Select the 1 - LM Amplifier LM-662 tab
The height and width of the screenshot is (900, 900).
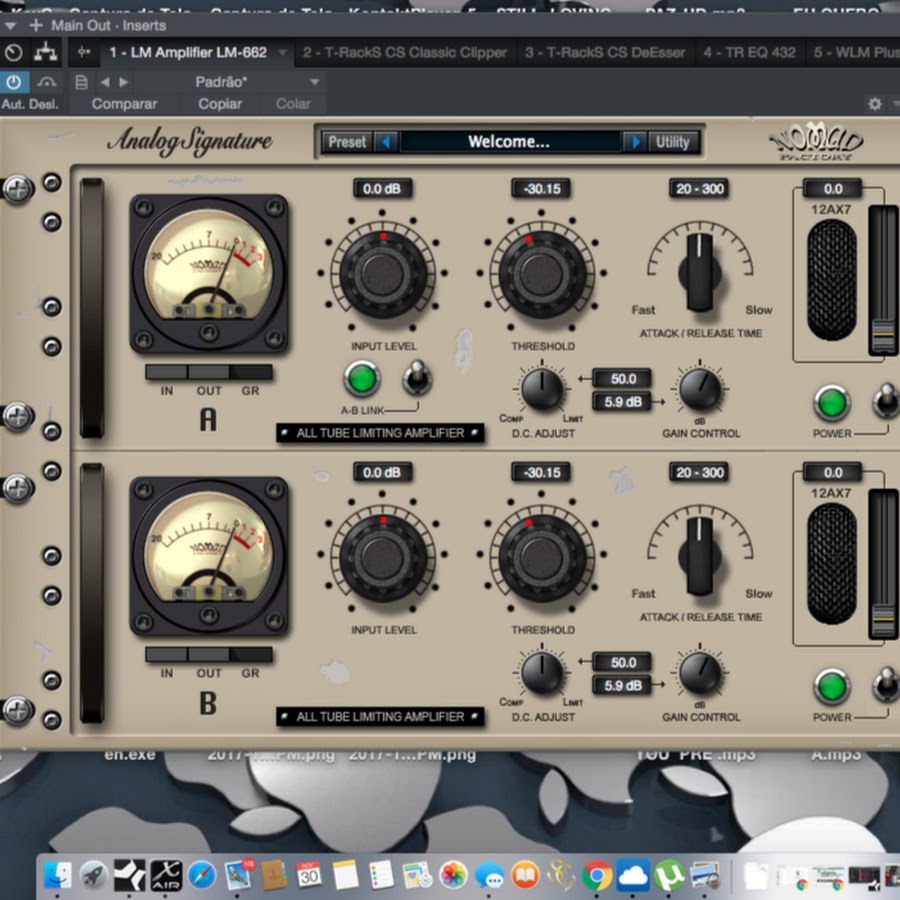(188, 53)
